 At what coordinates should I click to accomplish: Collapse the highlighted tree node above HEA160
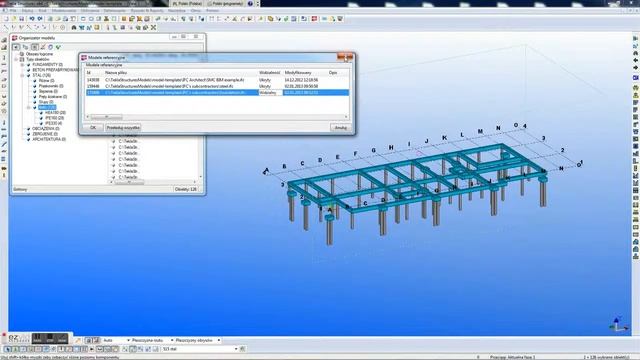pyautogui.click(x=29, y=107)
